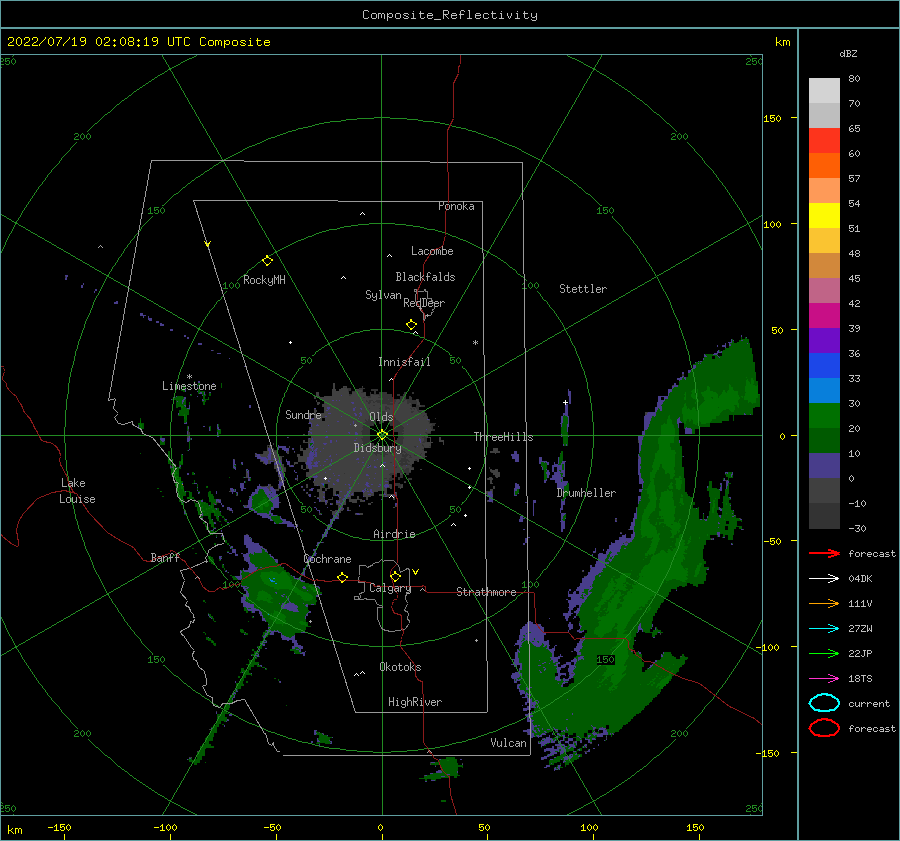900x841 pixels.
Task: Click the Strathmore town label
Action: (486, 592)
